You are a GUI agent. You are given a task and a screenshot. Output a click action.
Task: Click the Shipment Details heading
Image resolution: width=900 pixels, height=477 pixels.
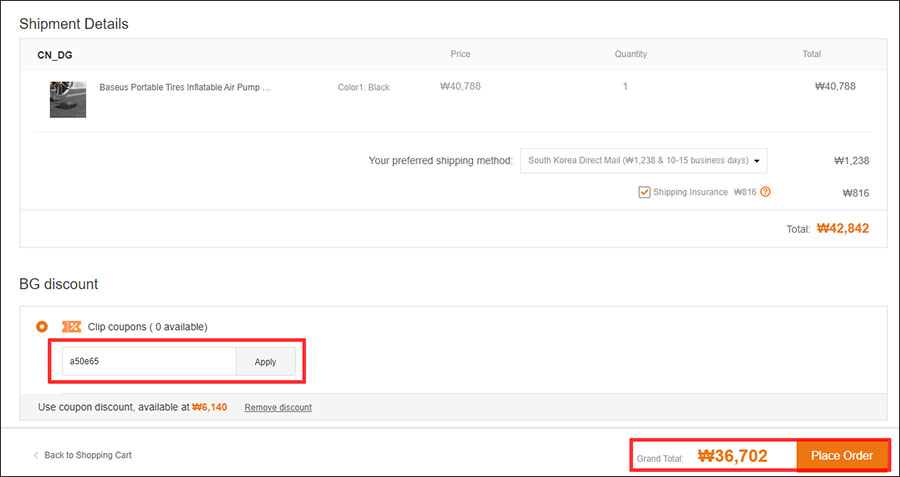tap(74, 24)
